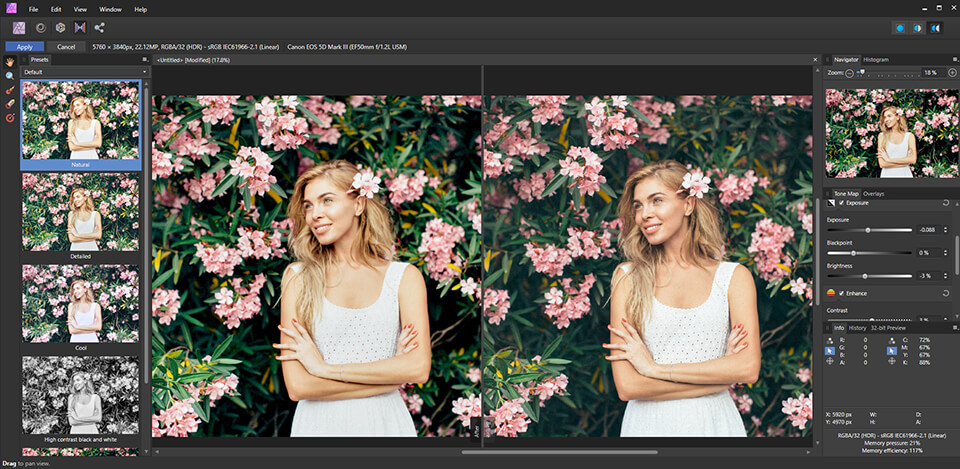
Task: Select the Overlay Paint tool
Action: [x=10, y=90]
